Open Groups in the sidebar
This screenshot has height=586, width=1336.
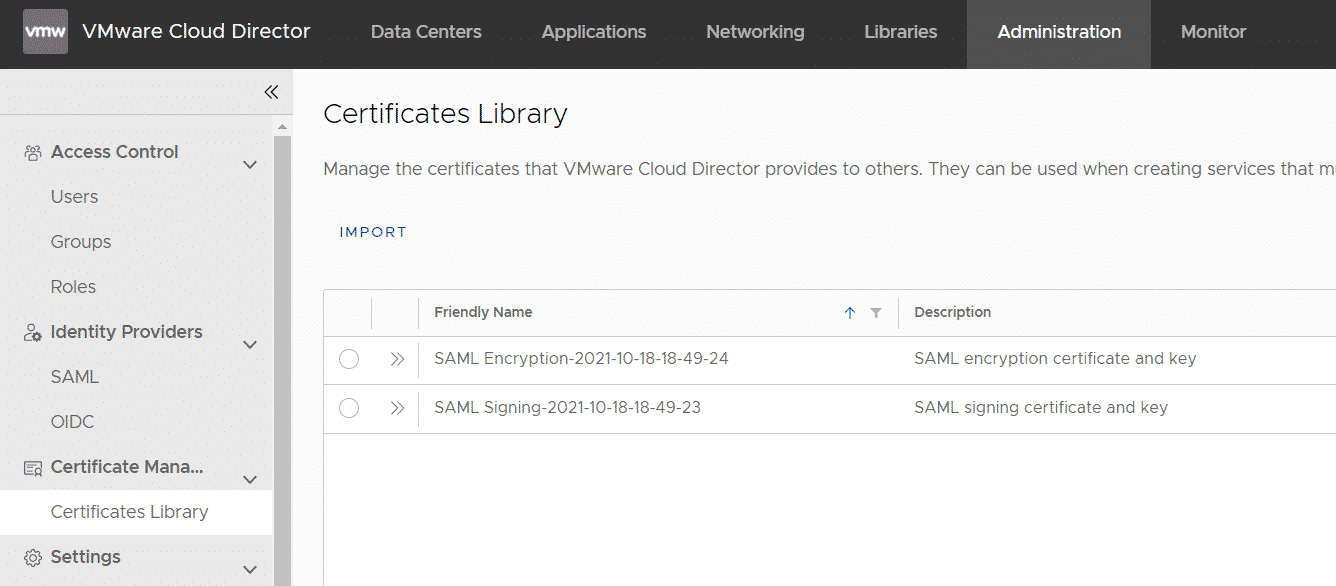[81, 242]
